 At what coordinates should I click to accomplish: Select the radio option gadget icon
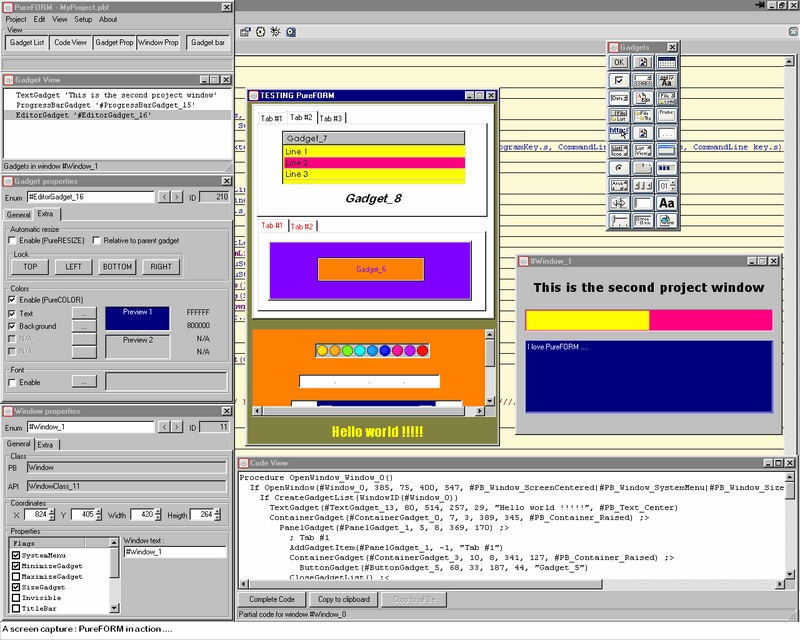[619, 168]
